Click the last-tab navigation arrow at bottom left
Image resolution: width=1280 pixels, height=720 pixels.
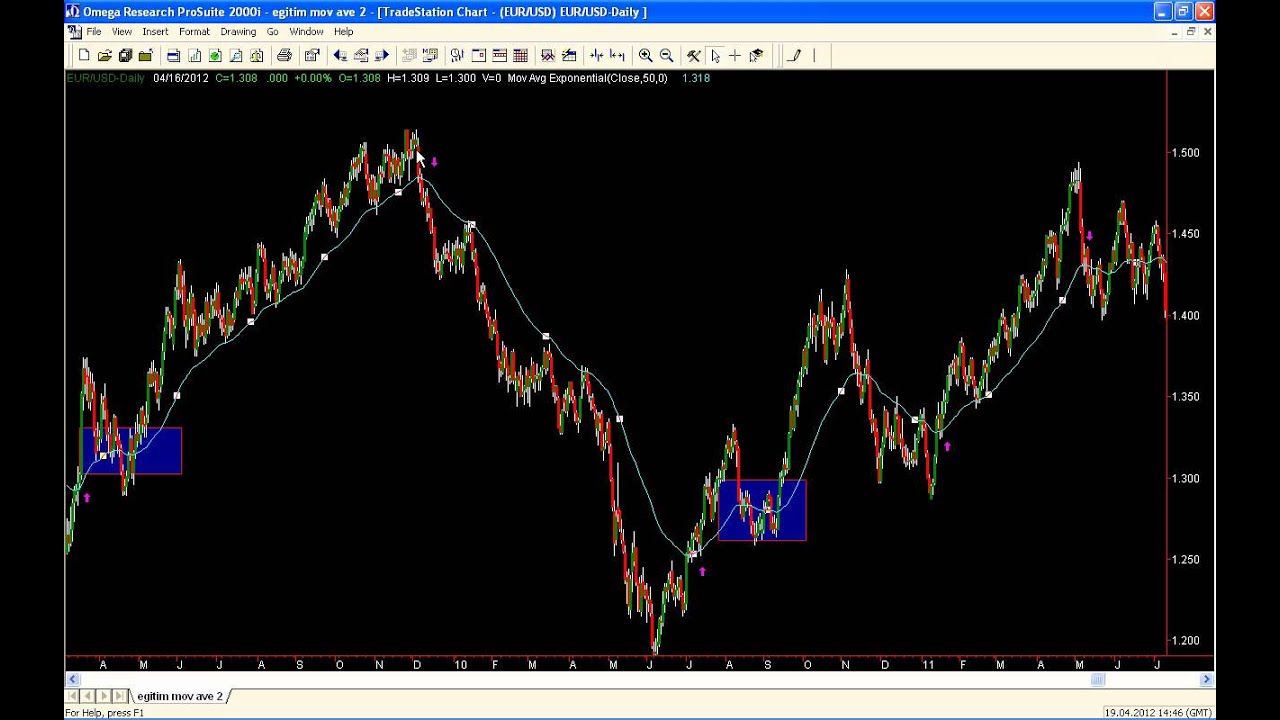click(120, 696)
